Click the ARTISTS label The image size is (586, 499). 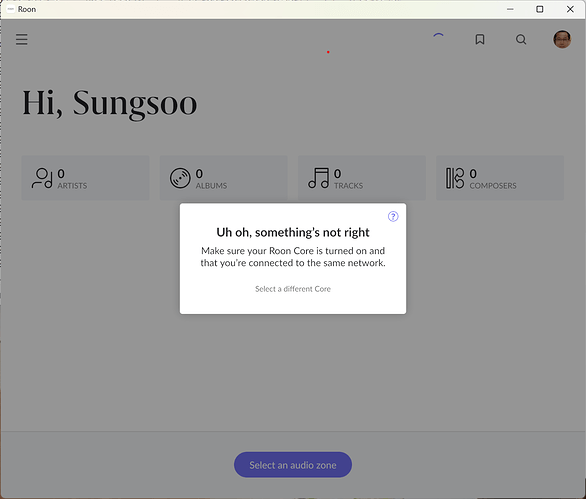tap(72, 186)
